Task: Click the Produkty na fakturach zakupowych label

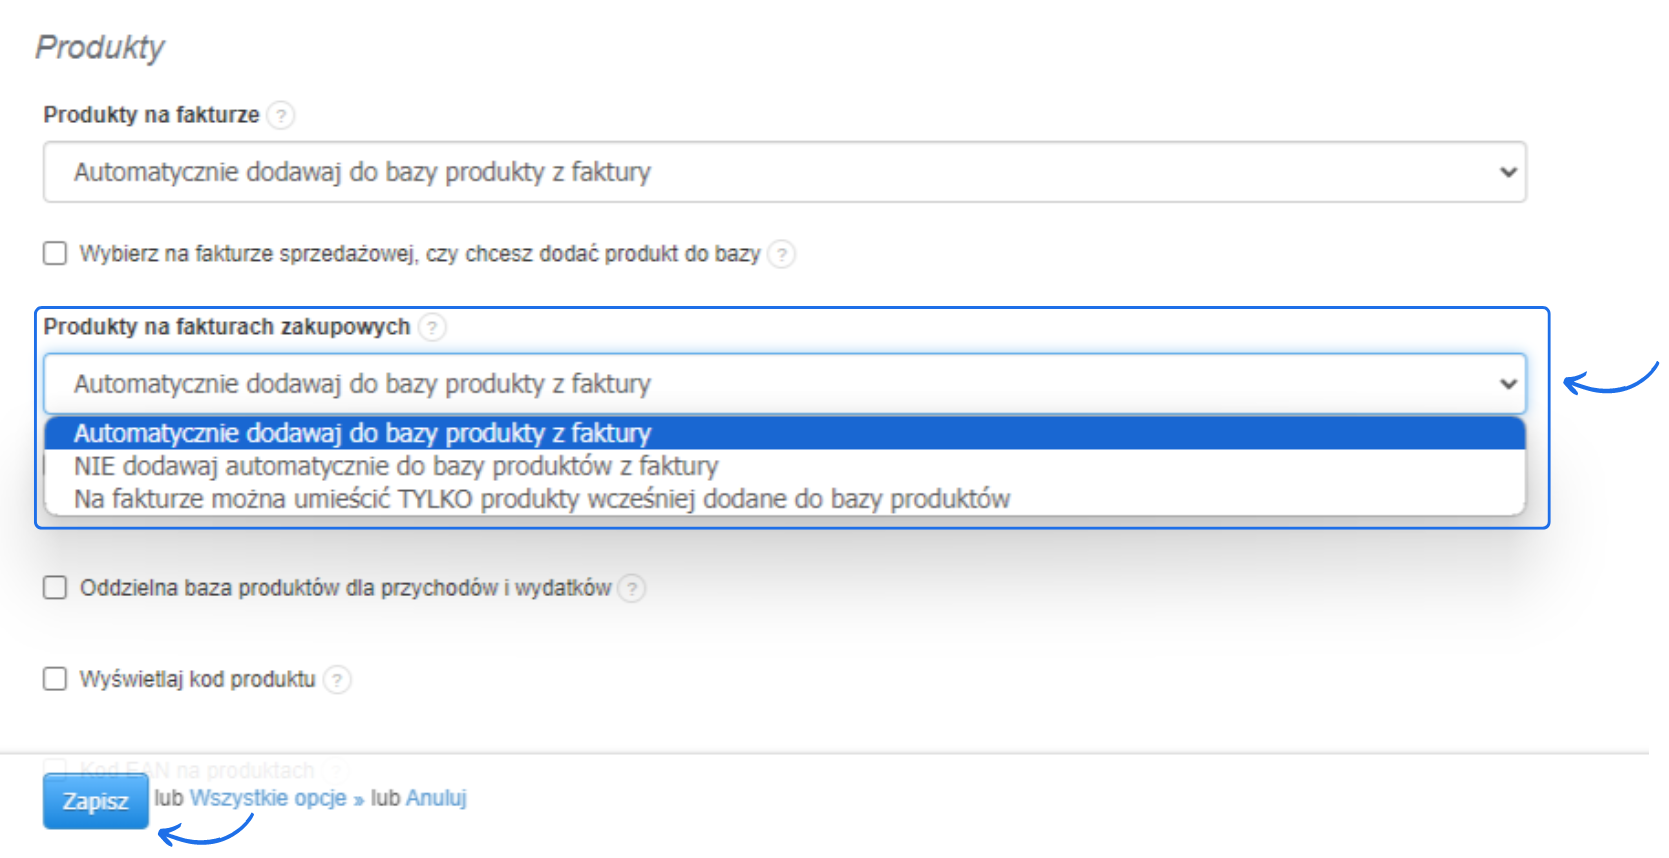Action: pyautogui.click(x=227, y=327)
